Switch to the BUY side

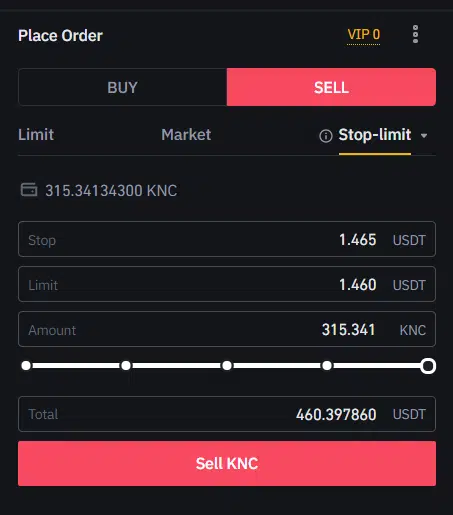click(122, 87)
